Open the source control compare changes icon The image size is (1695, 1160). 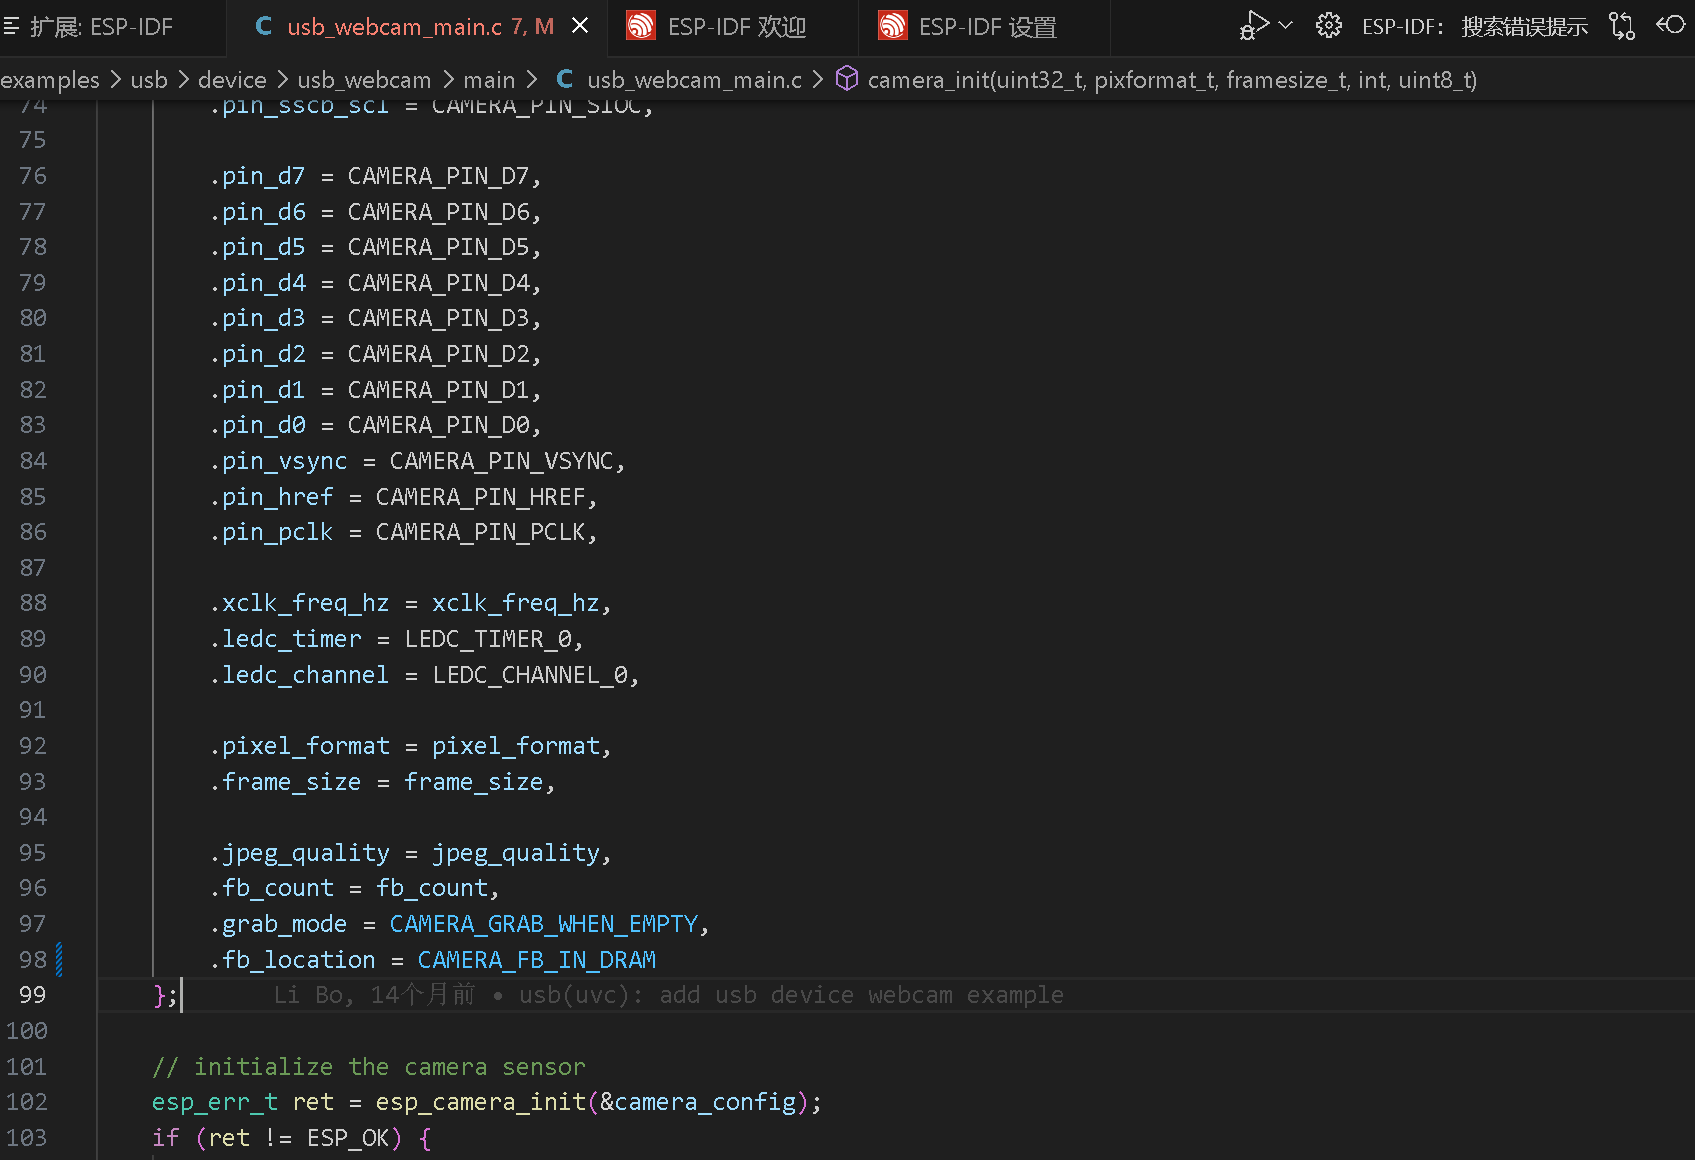coord(1621,26)
